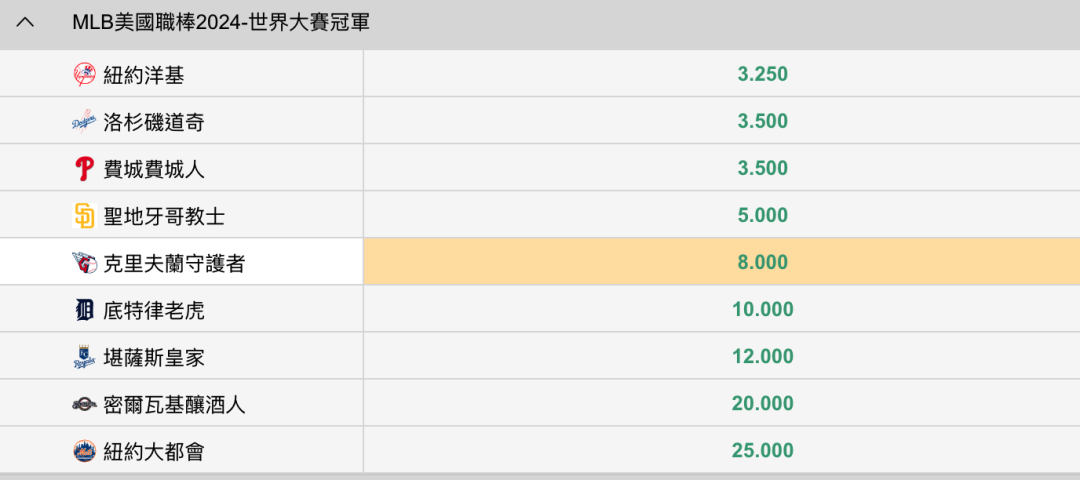Select the 25.000 odds for 紐約大都會
1080x480 pixels.
click(721, 450)
